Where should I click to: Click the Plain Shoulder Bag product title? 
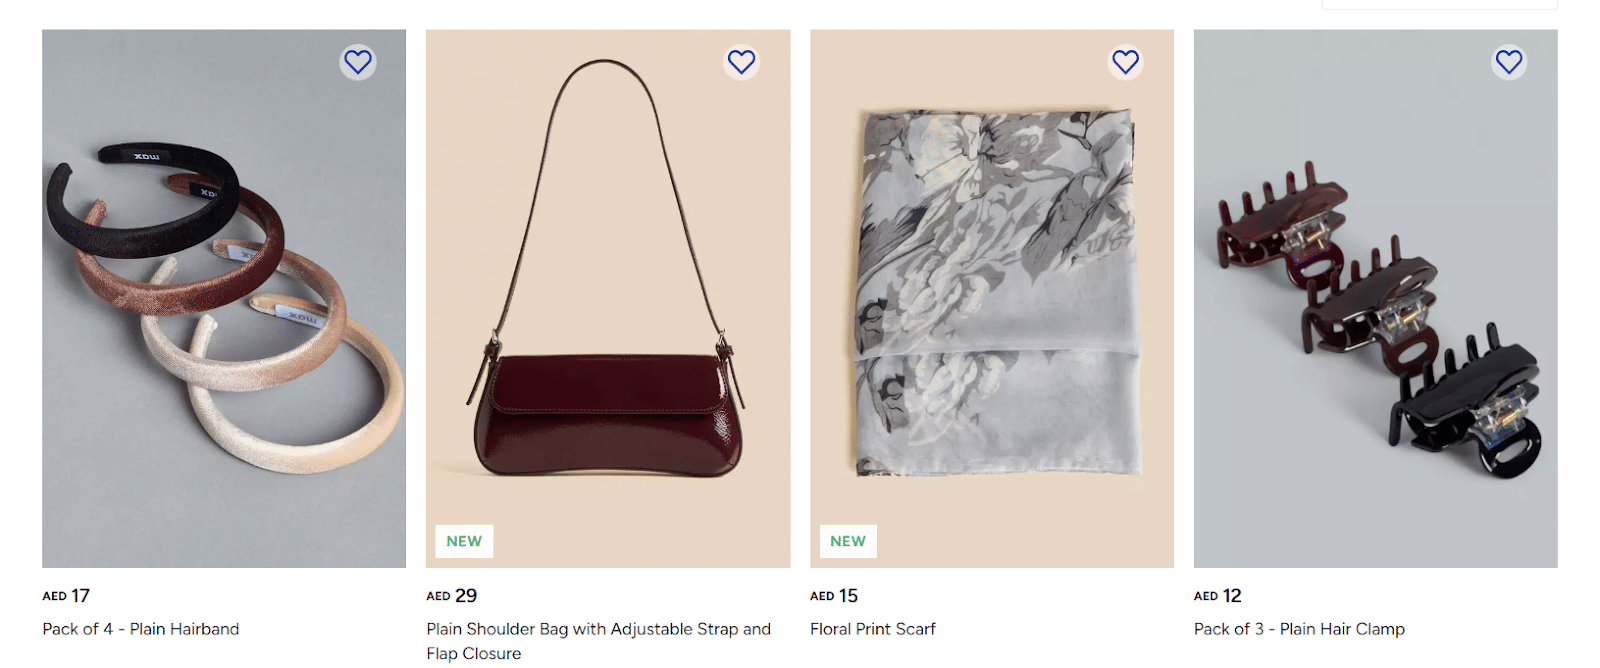click(x=598, y=629)
